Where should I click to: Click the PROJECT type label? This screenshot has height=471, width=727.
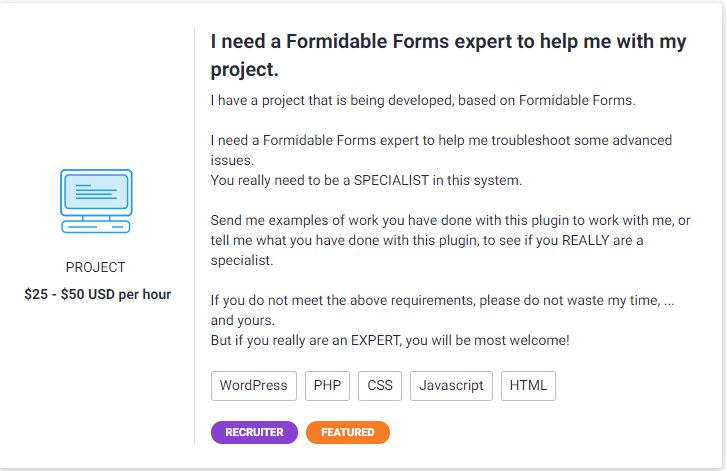(96, 267)
